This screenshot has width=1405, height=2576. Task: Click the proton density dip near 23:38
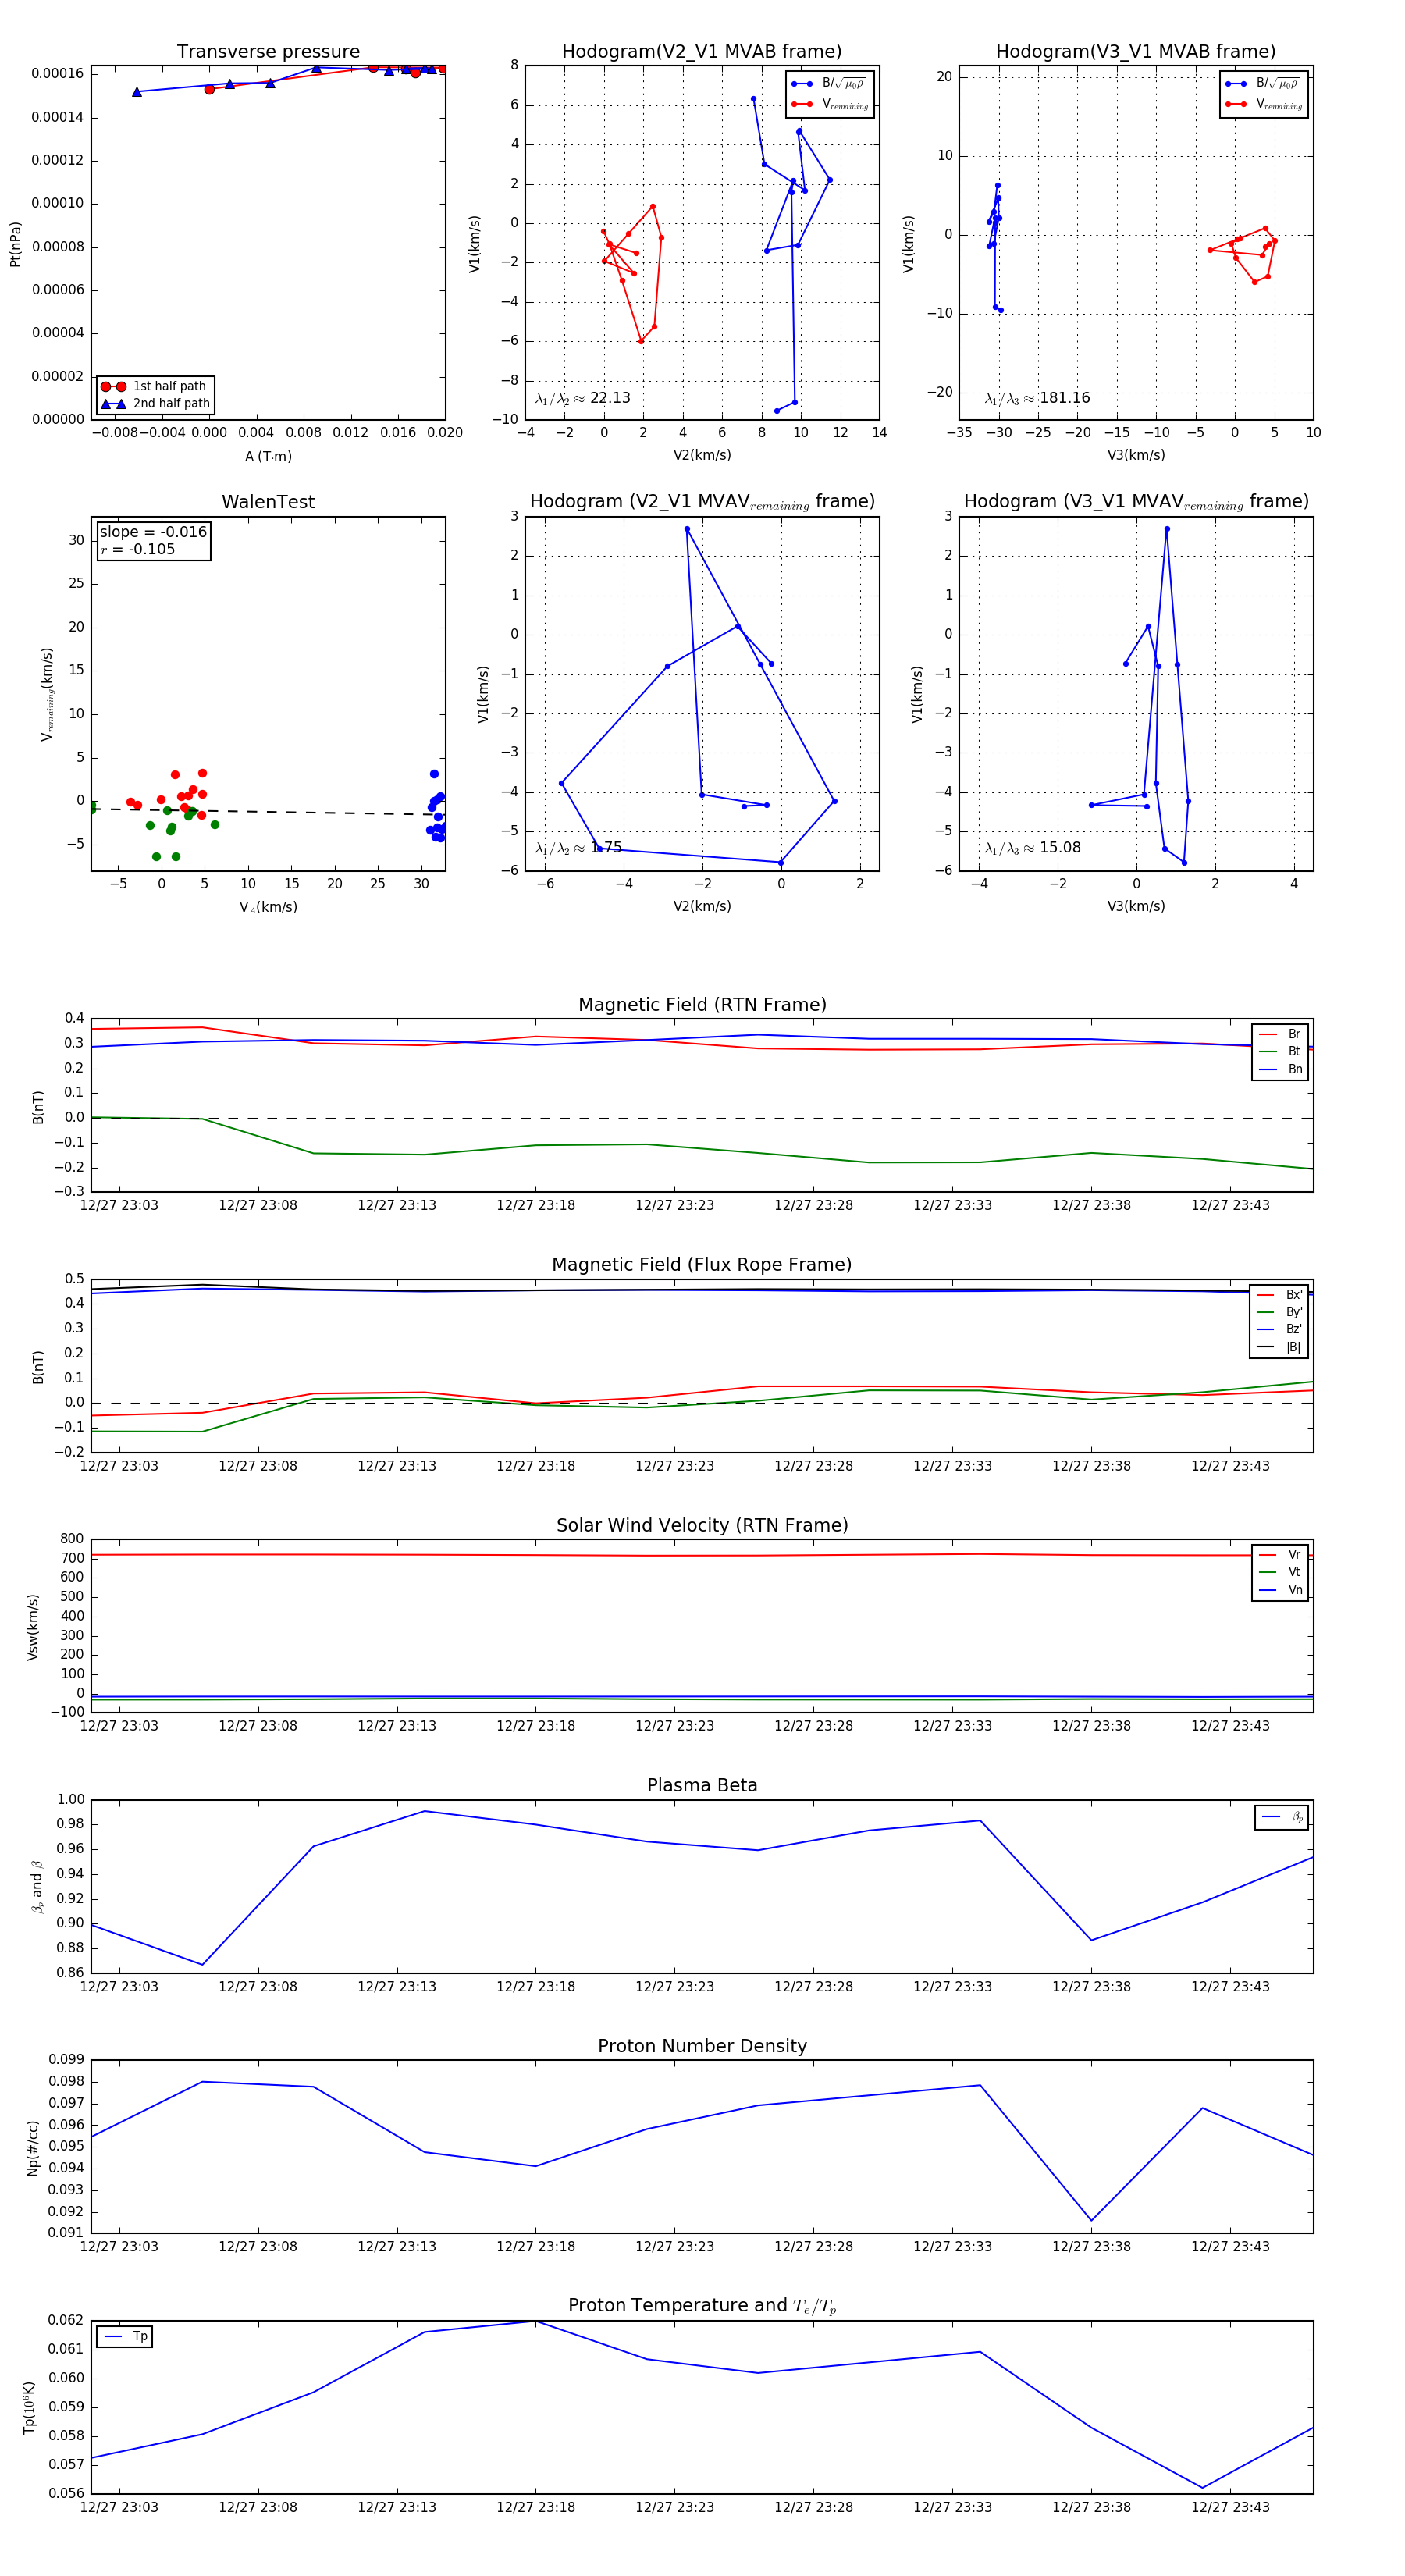[1091, 2221]
